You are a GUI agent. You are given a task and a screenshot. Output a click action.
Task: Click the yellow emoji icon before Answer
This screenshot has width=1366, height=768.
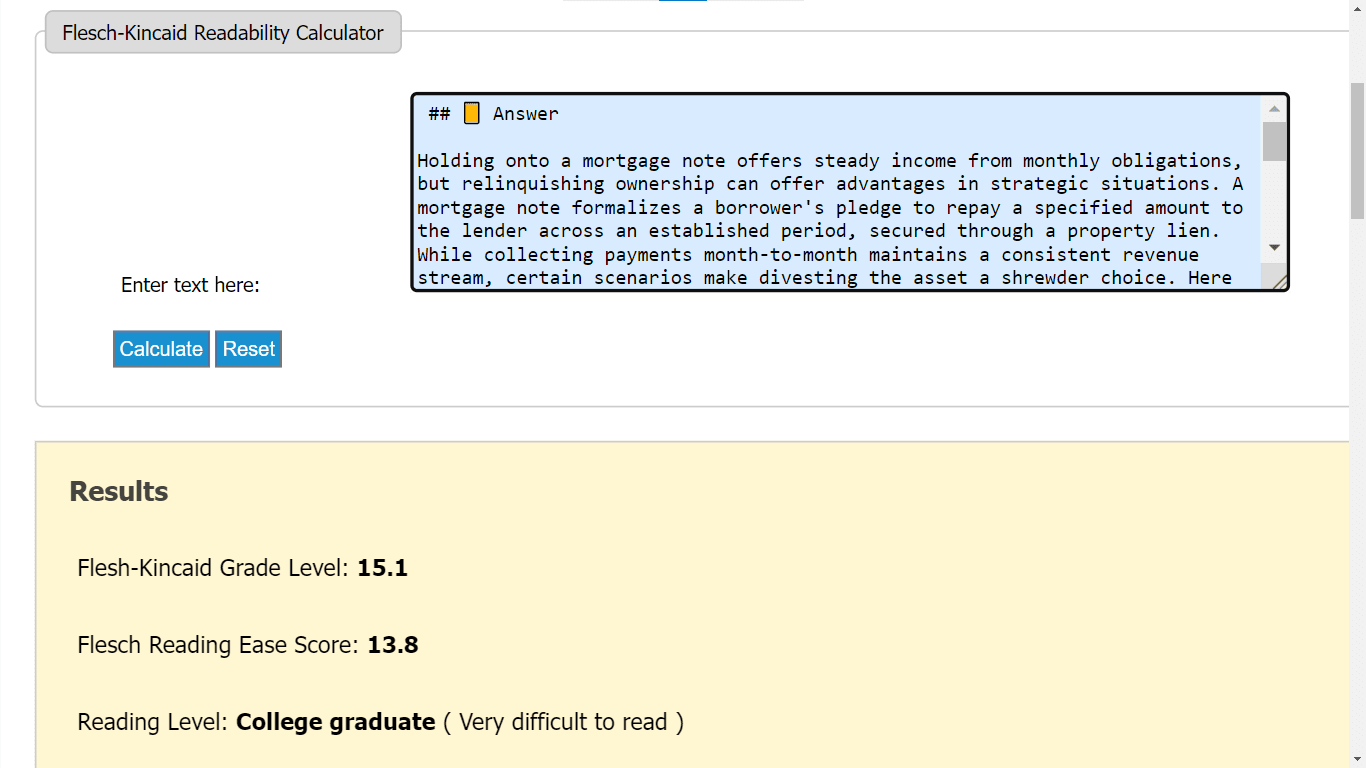click(472, 113)
